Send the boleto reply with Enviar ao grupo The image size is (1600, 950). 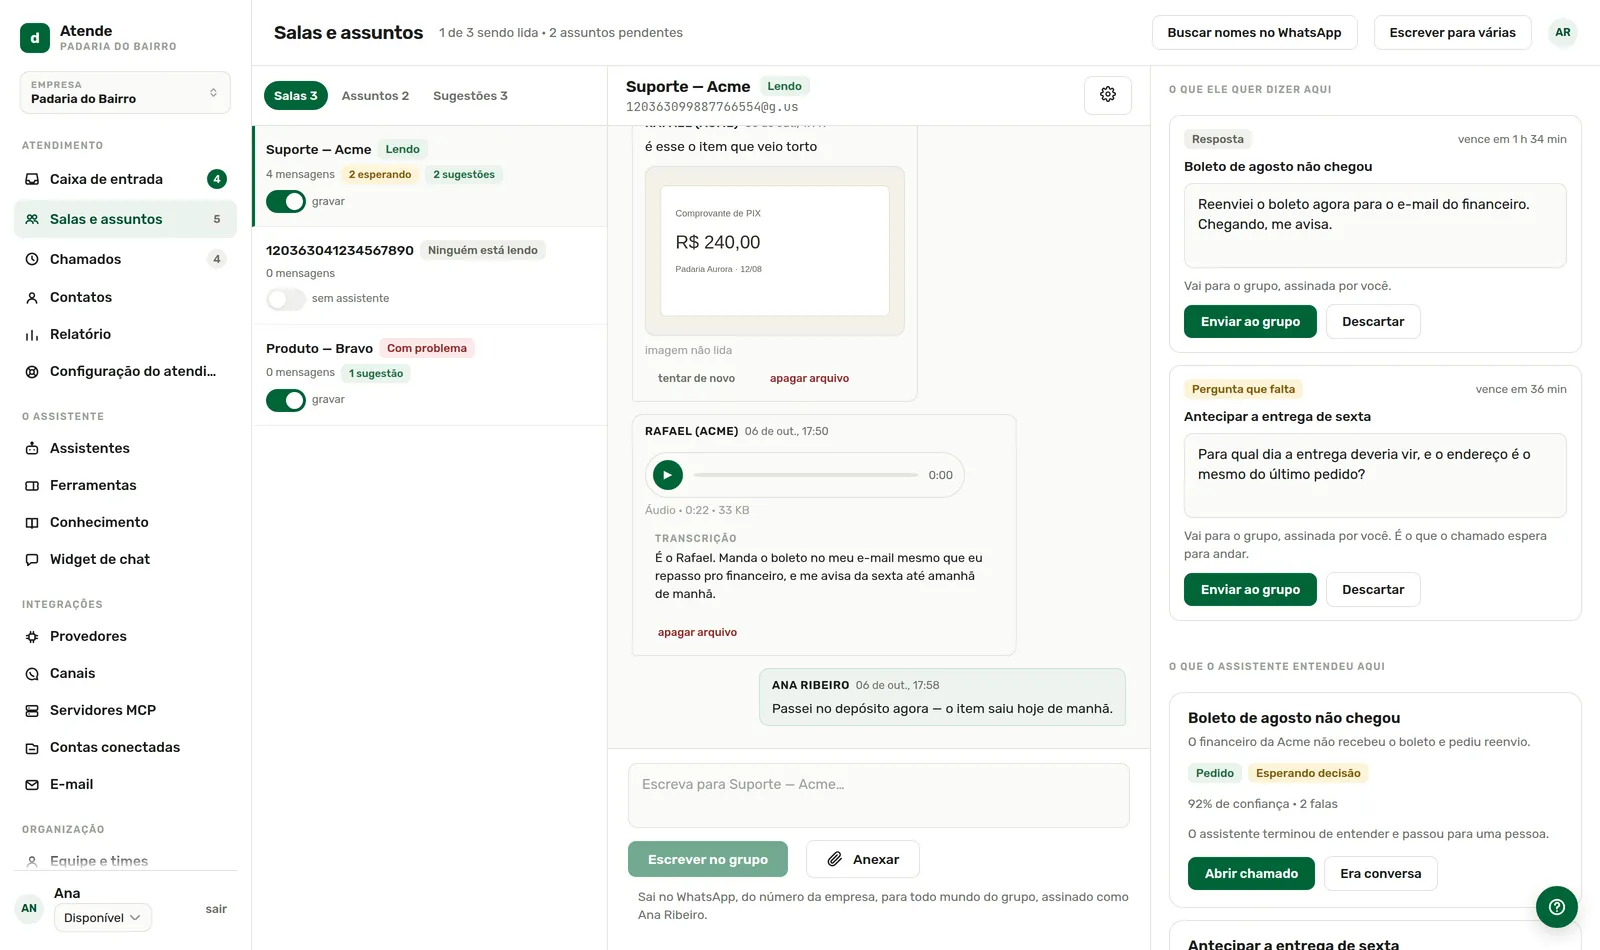pyautogui.click(x=1250, y=321)
